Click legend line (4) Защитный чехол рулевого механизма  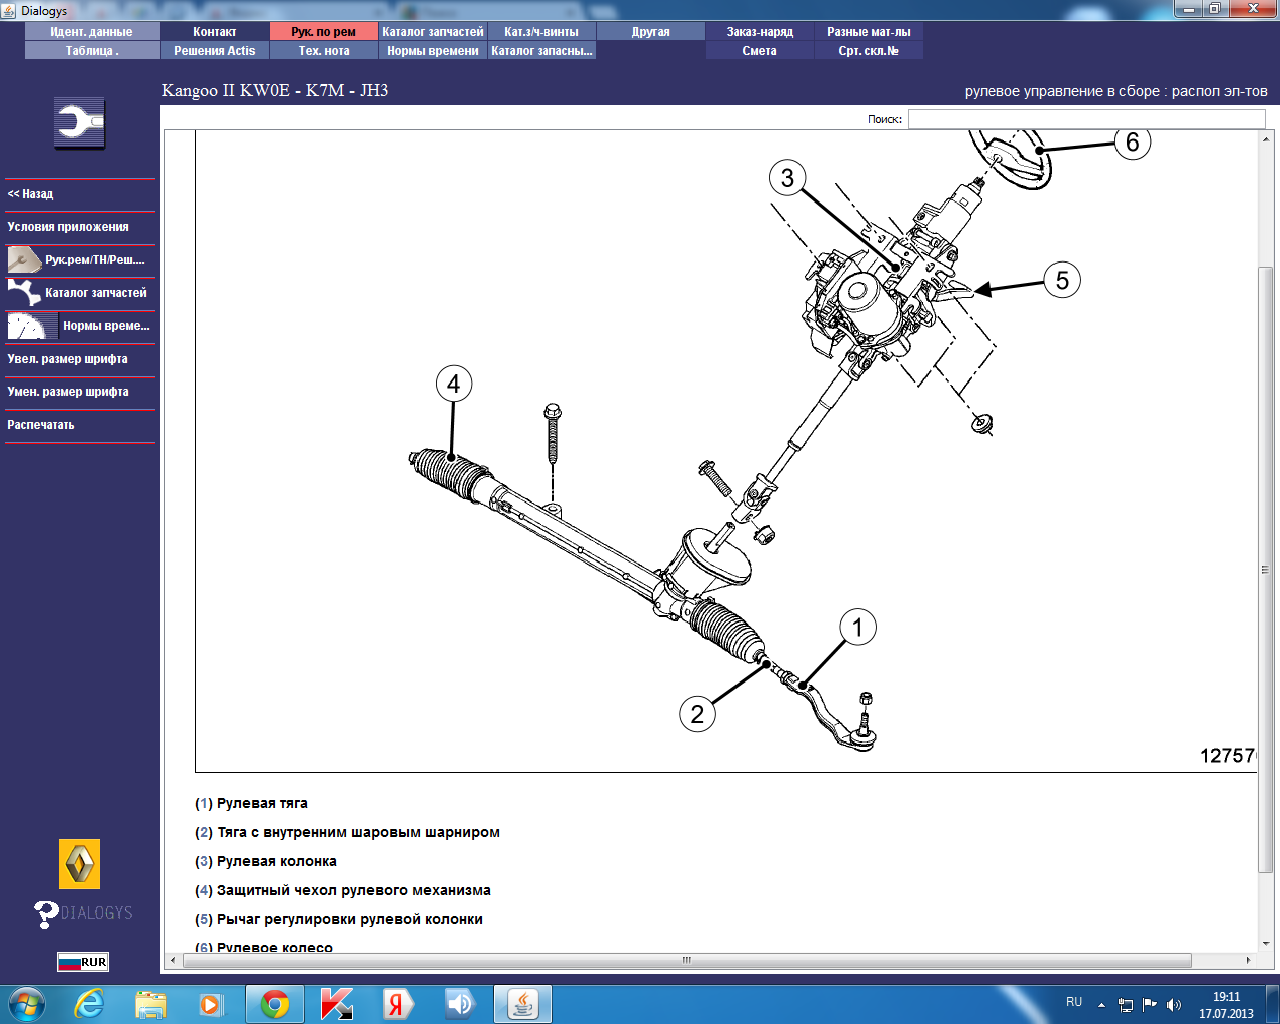click(343, 890)
